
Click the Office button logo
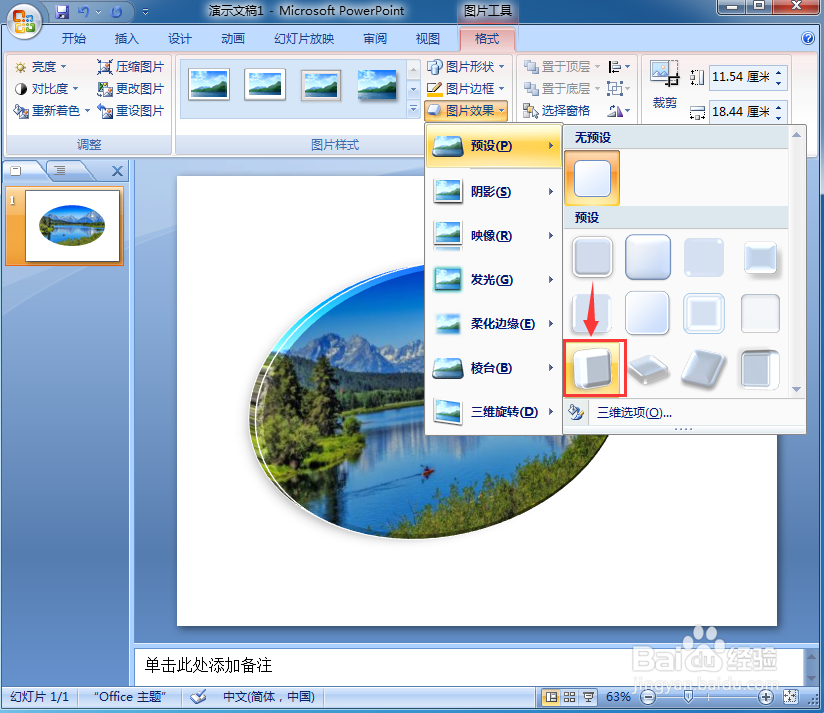tap(24, 21)
